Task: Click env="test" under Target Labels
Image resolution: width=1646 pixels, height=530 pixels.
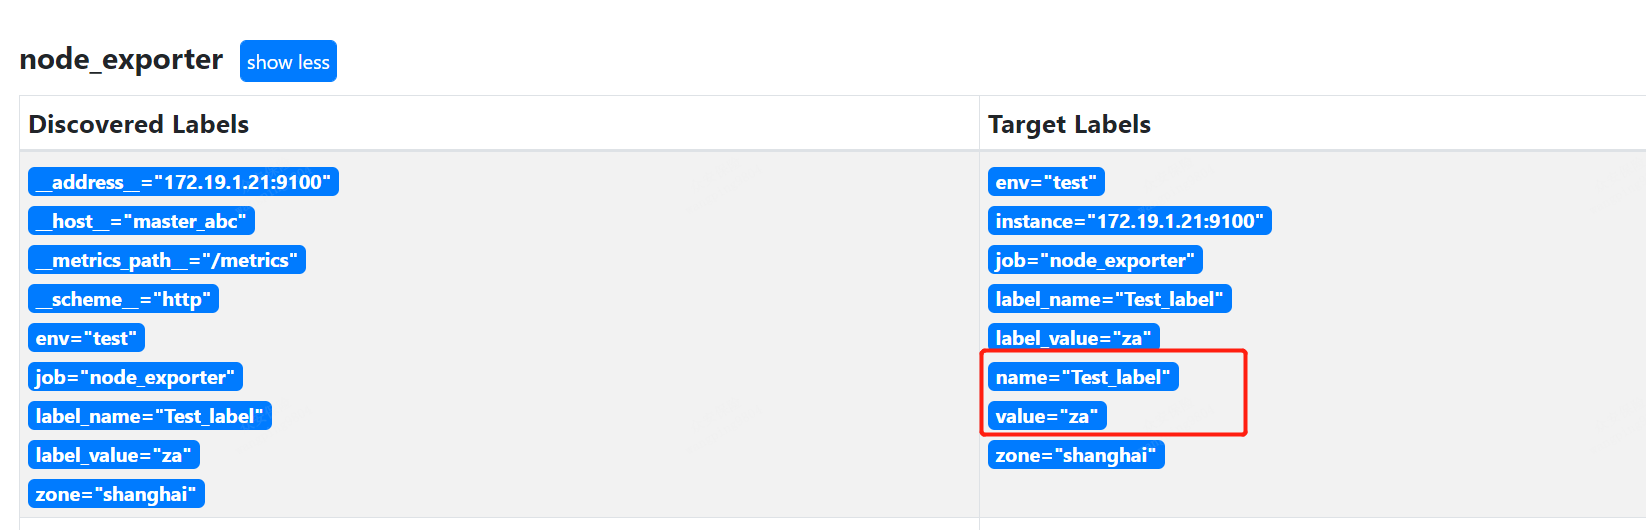Action: tap(1046, 182)
